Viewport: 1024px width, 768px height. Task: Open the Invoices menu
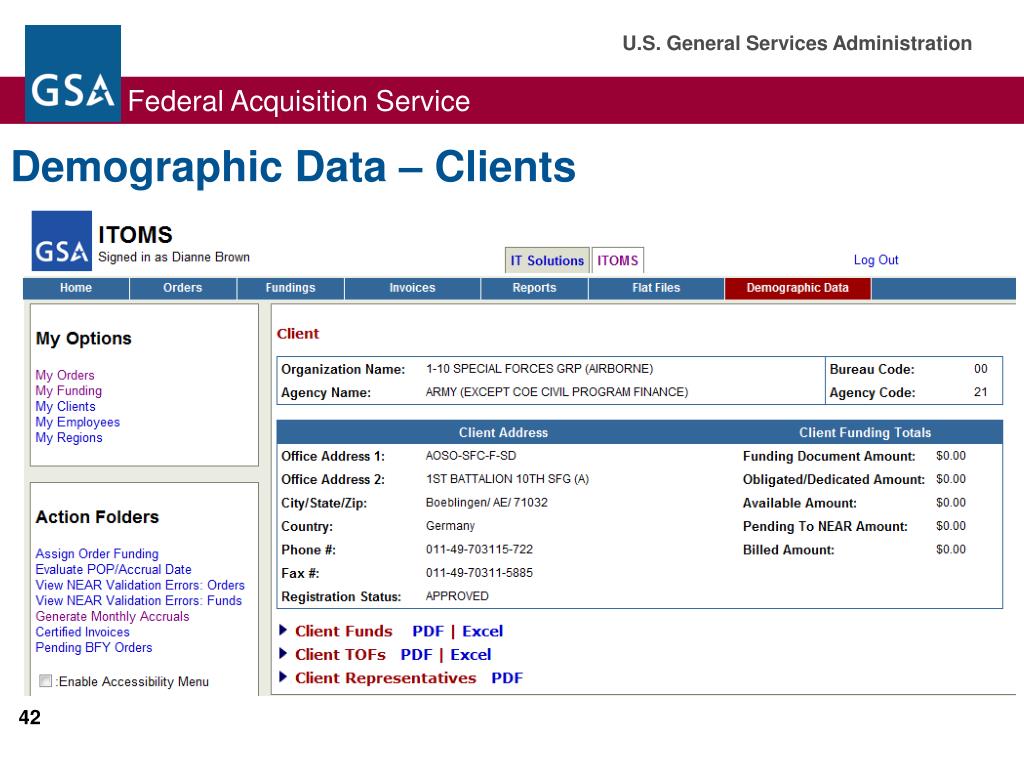click(412, 288)
